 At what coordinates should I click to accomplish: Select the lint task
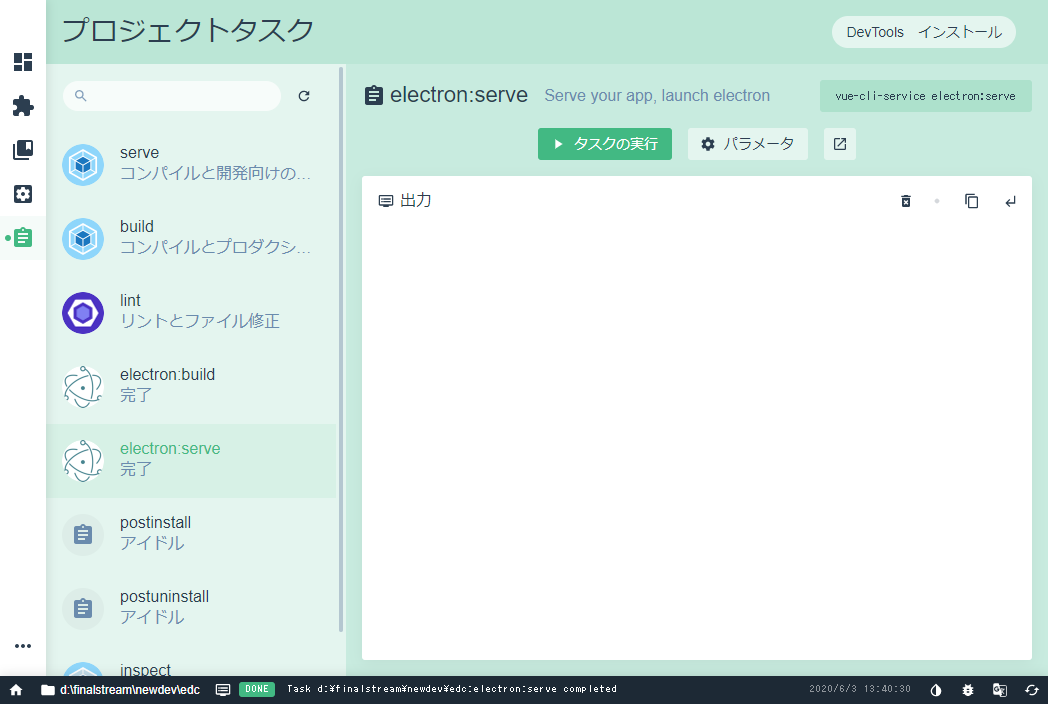click(x=191, y=312)
